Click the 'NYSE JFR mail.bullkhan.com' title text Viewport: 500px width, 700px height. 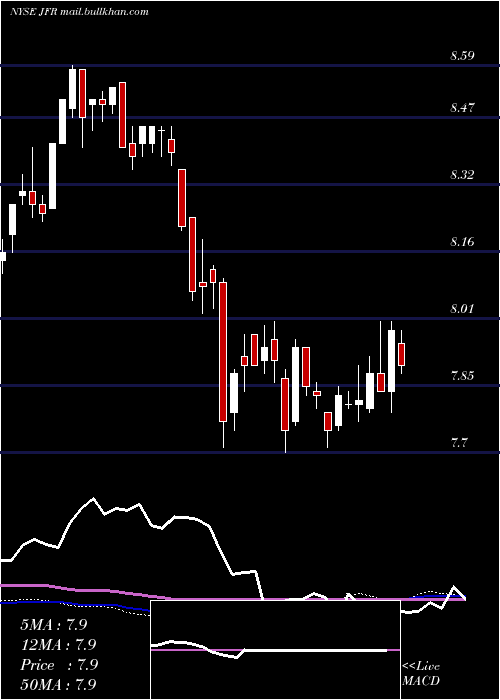[x=79, y=12]
